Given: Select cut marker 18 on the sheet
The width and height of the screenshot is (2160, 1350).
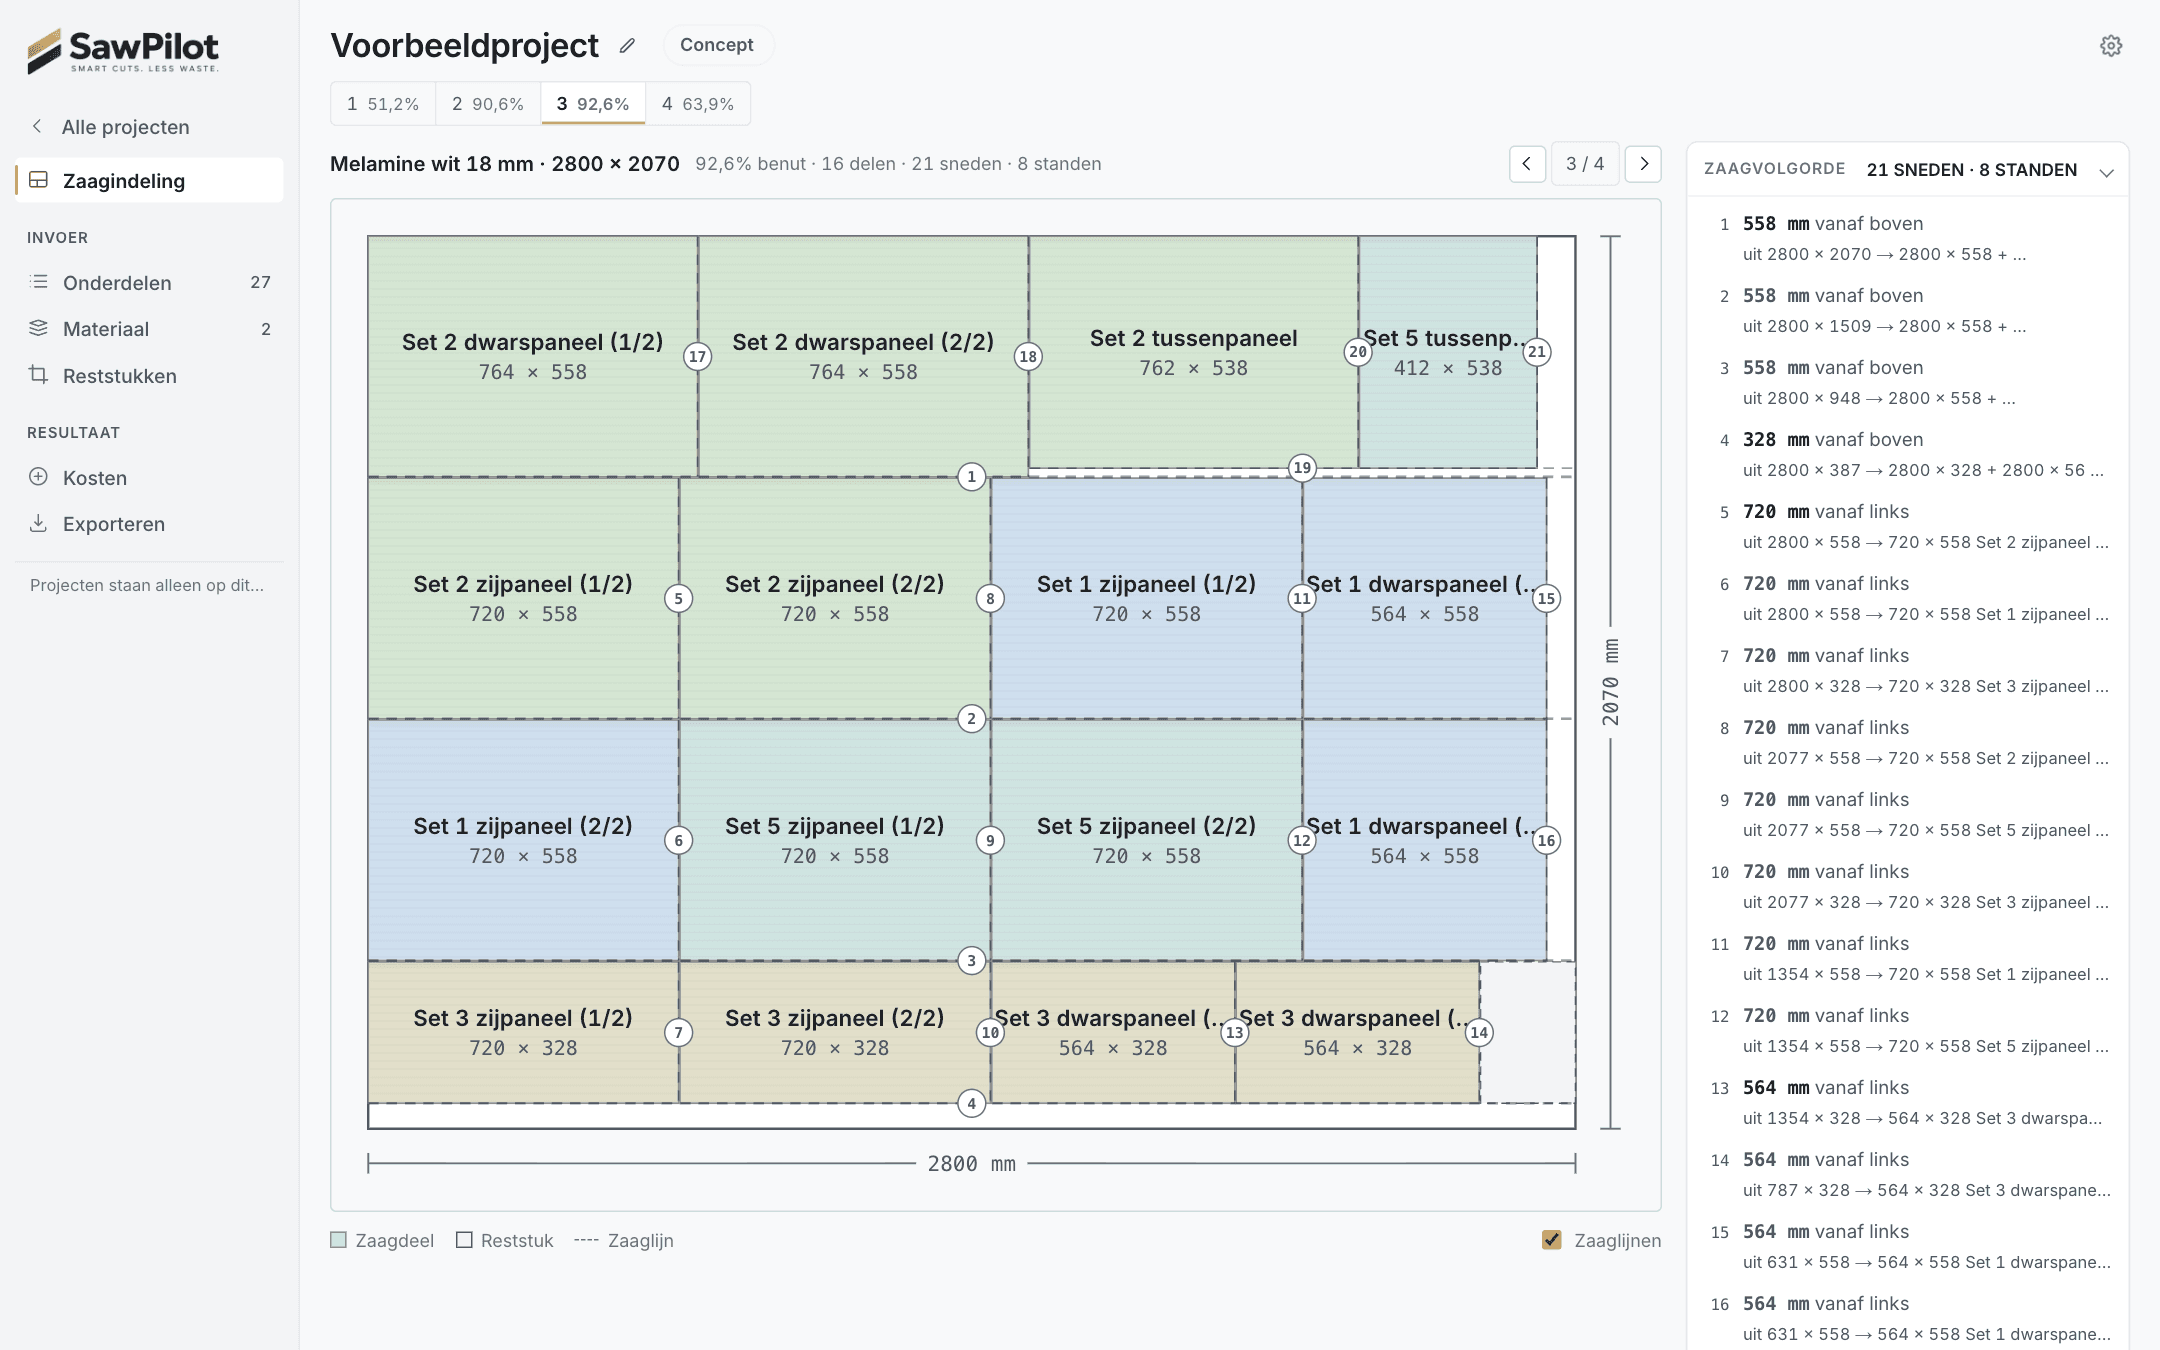Looking at the screenshot, I should (x=1028, y=357).
